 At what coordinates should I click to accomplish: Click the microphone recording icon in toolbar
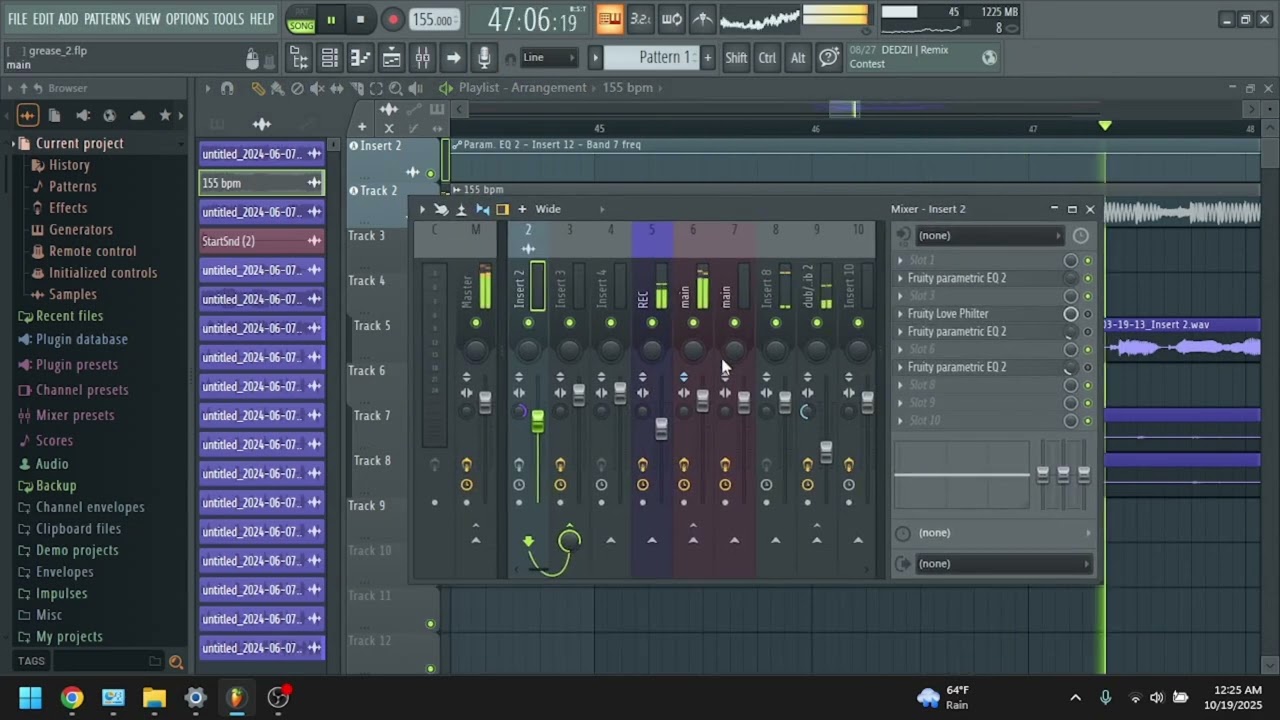point(484,58)
